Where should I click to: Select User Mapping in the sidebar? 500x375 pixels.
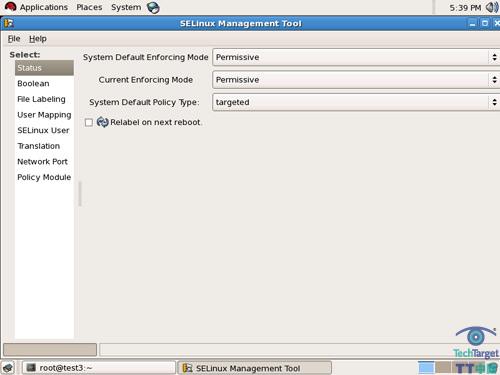pos(44,115)
